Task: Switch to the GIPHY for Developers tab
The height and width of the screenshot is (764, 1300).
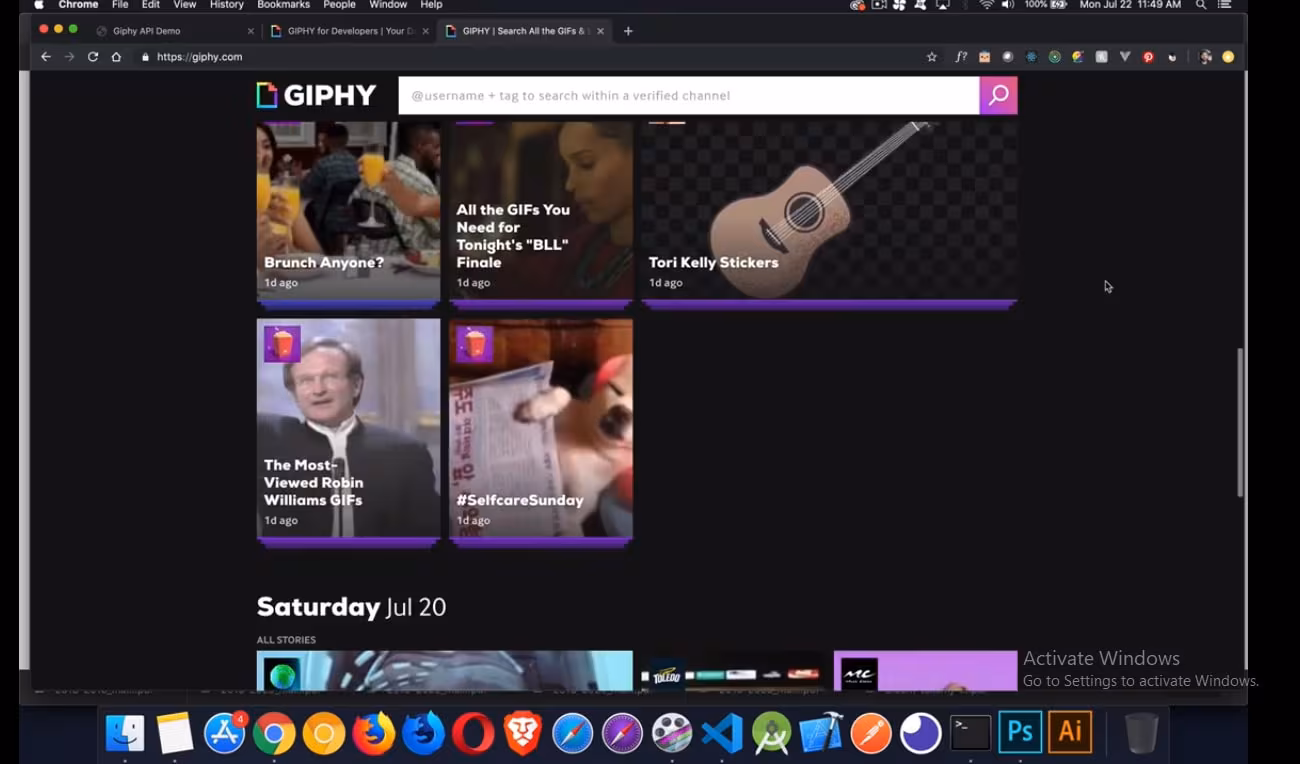Action: [350, 31]
